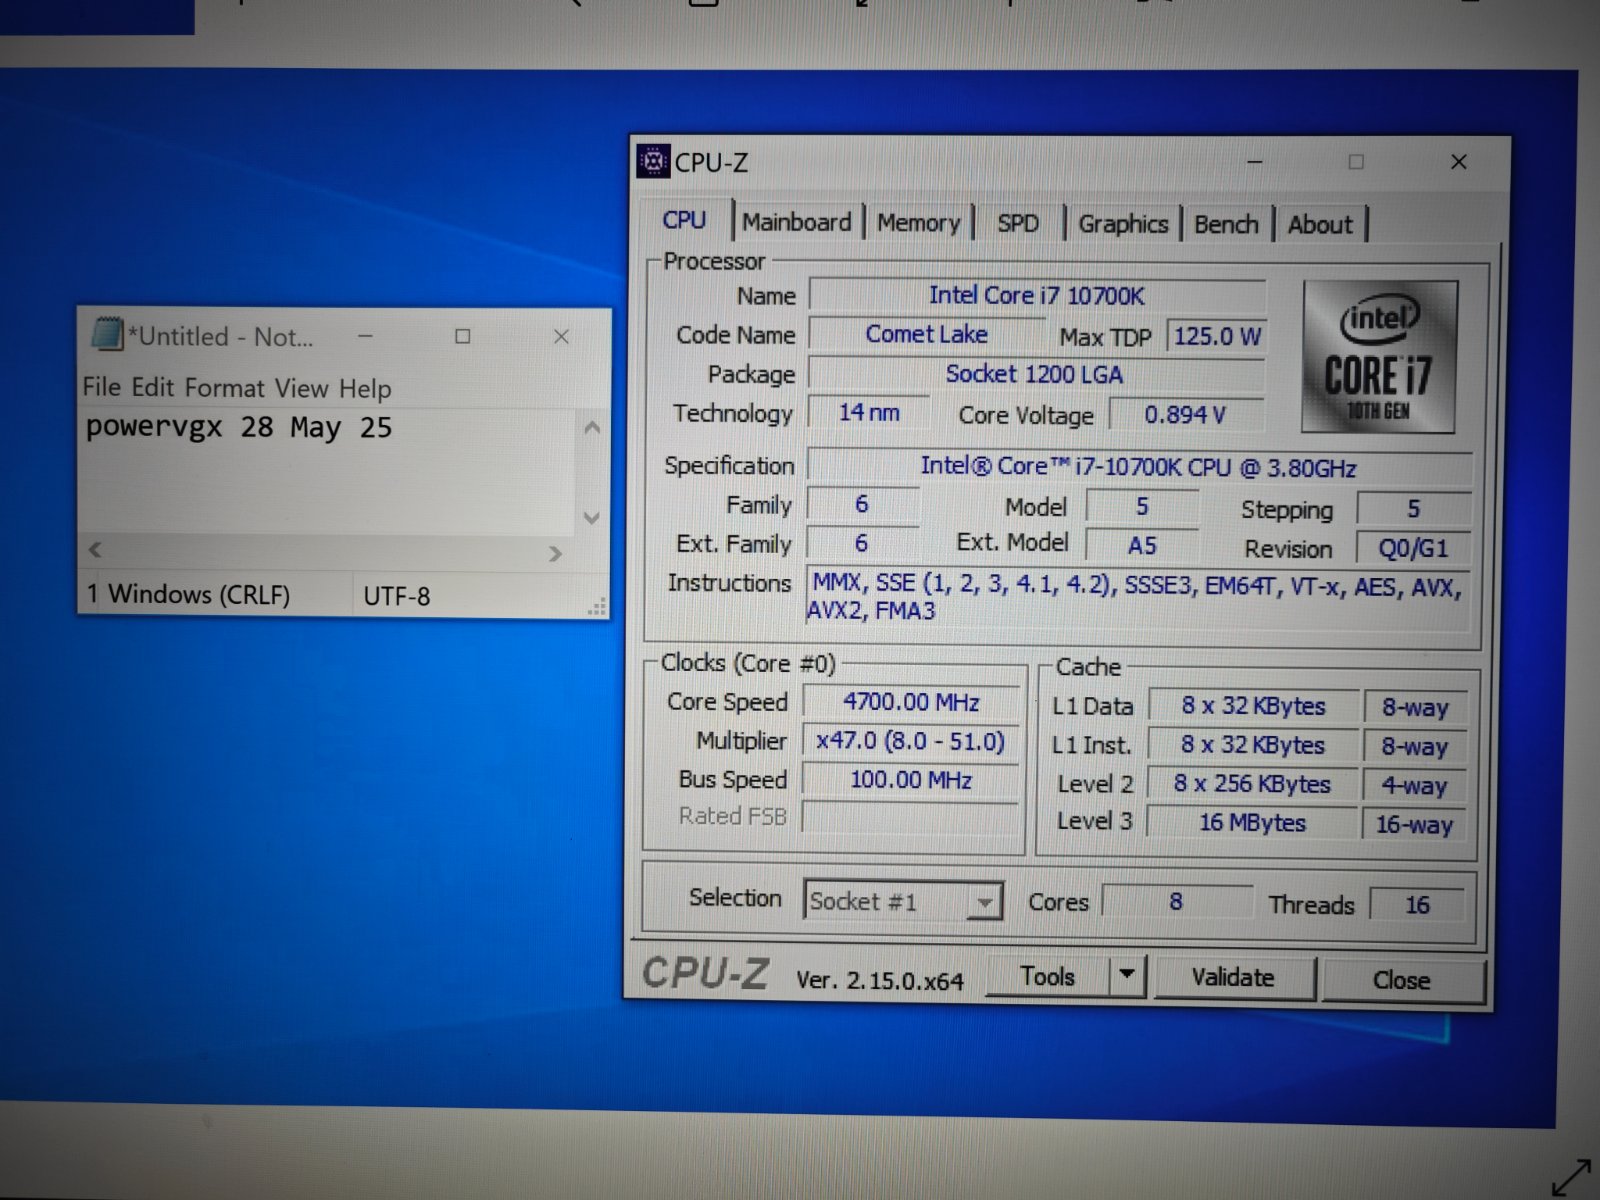Expand the Tools dropdown arrow
Viewport: 1600px width, 1200px height.
(1127, 975)
